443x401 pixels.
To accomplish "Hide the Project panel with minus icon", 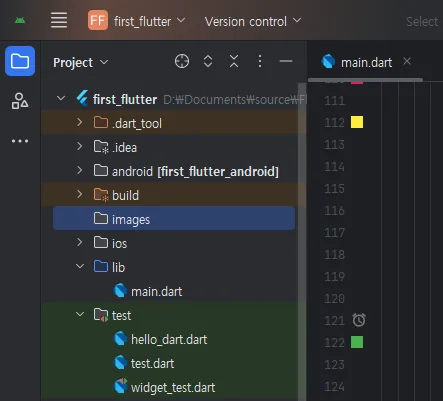I will click(286, 61).
